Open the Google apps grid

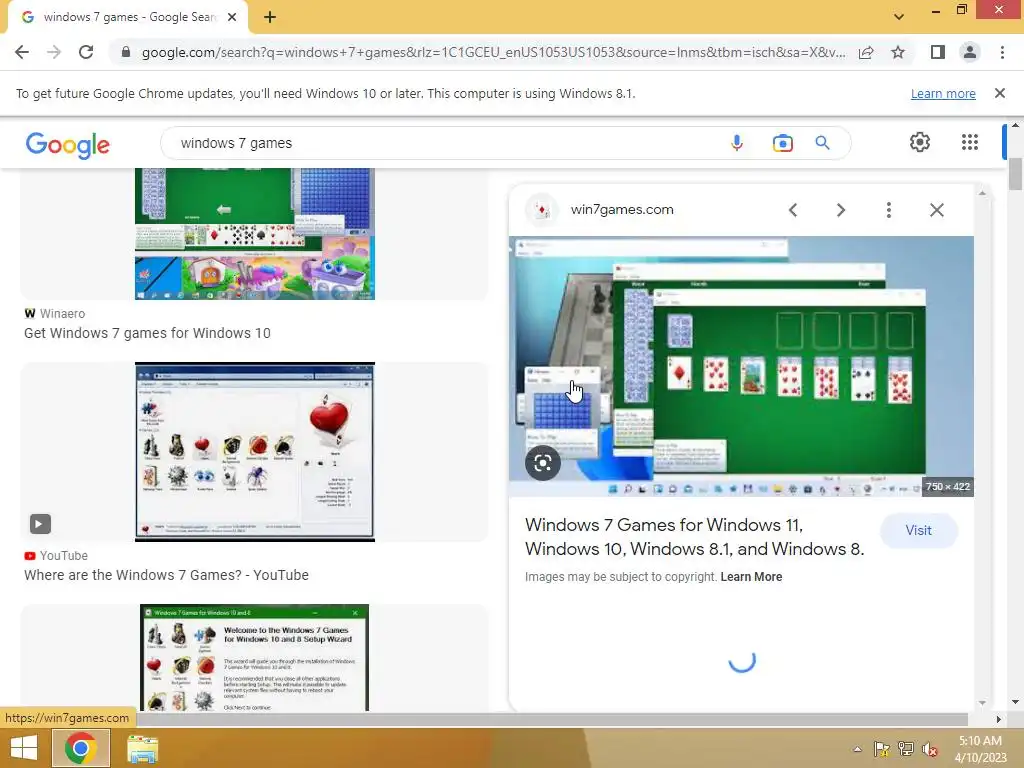970,142
